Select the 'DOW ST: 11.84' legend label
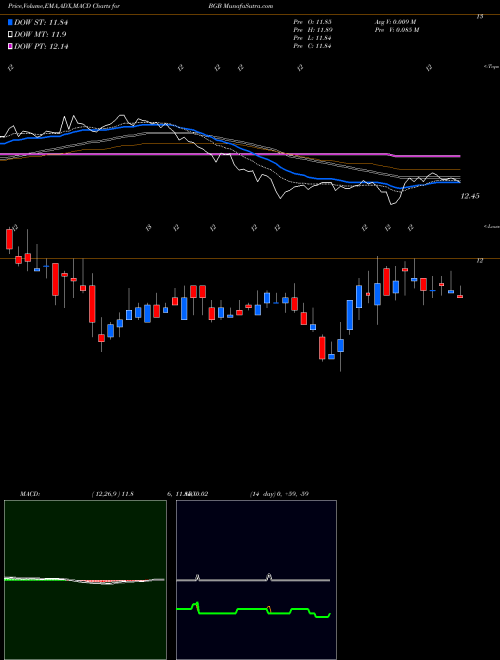The image size is (500, 660). (x=41, y=22)
